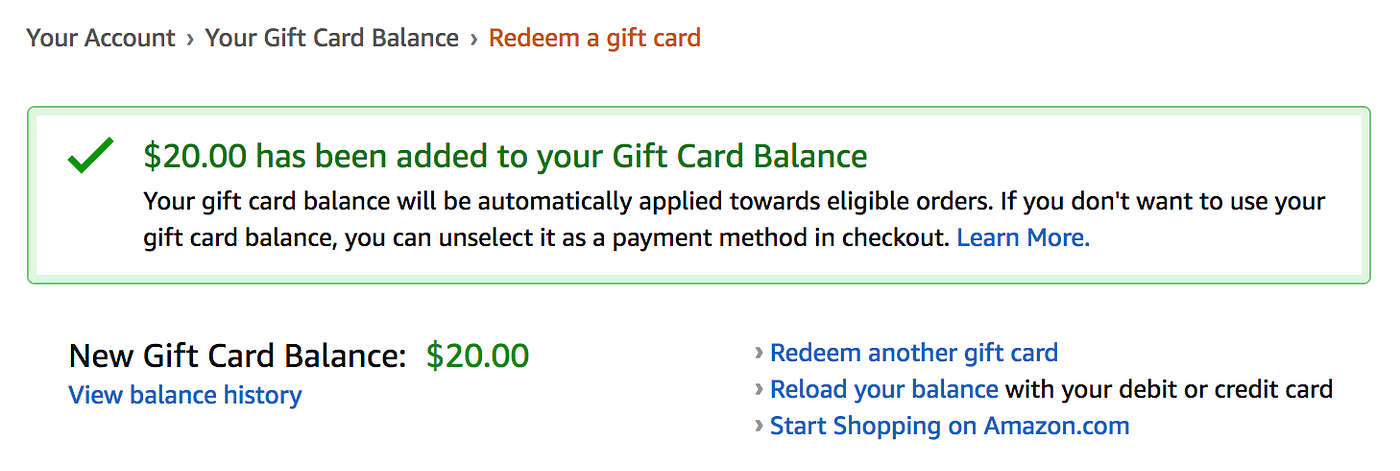
Task: Click the chevron before Reload your balance
Action: pos(760,390)
